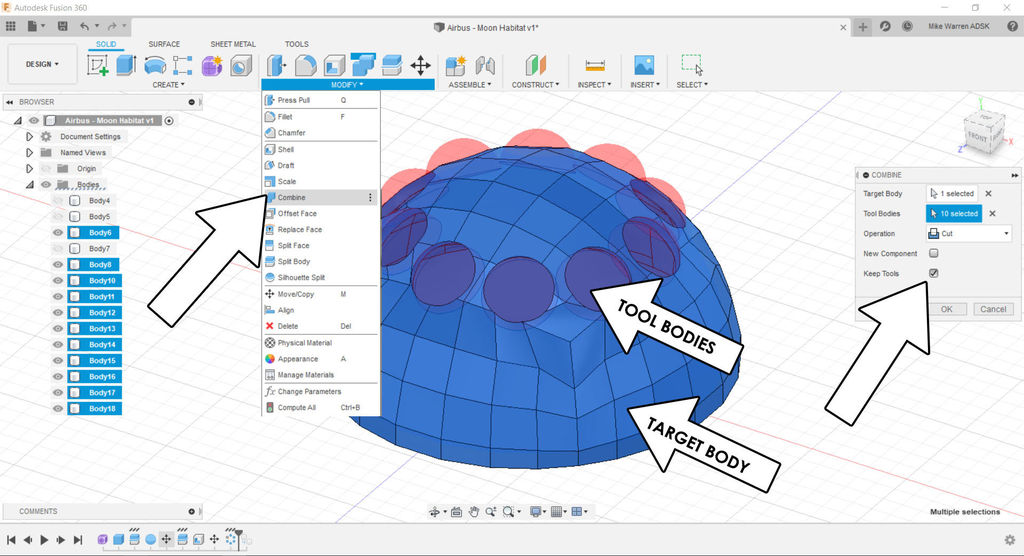Expand the Named Views node
This screenshot has width=1024, height=556.
pyautogui.click(x=29, y=152)
